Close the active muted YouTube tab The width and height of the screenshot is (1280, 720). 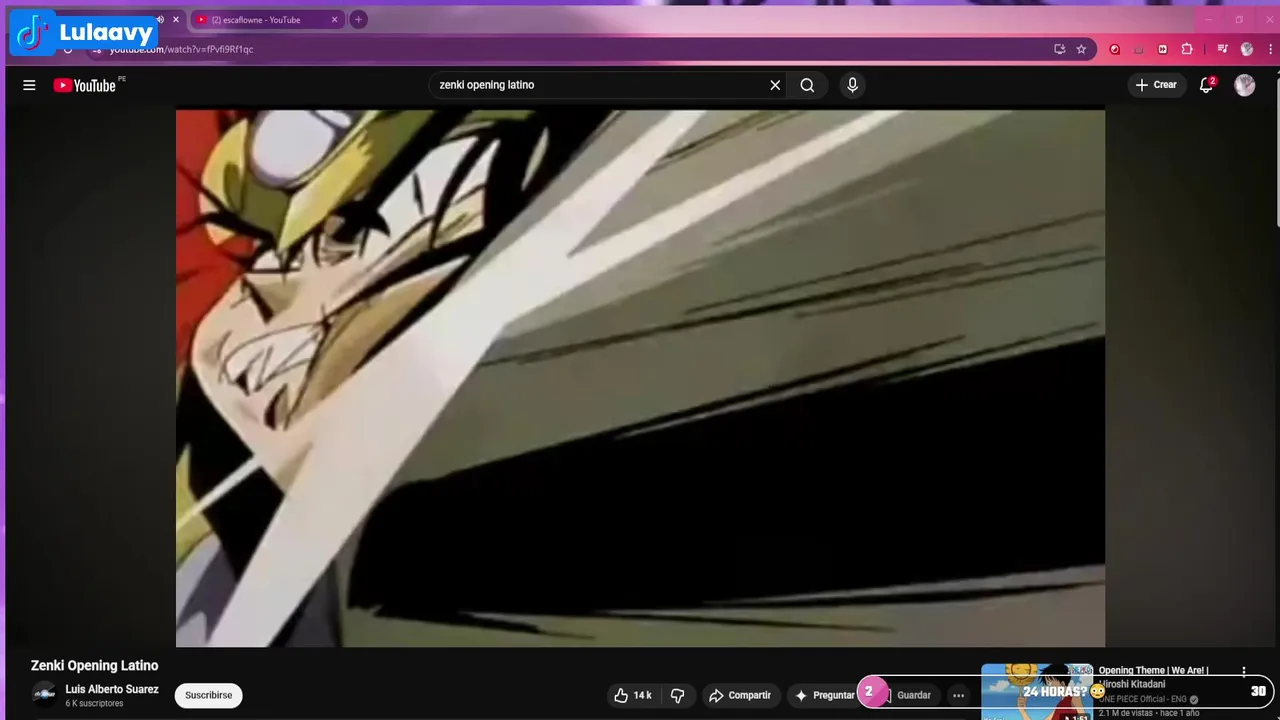tap(176, 19)
